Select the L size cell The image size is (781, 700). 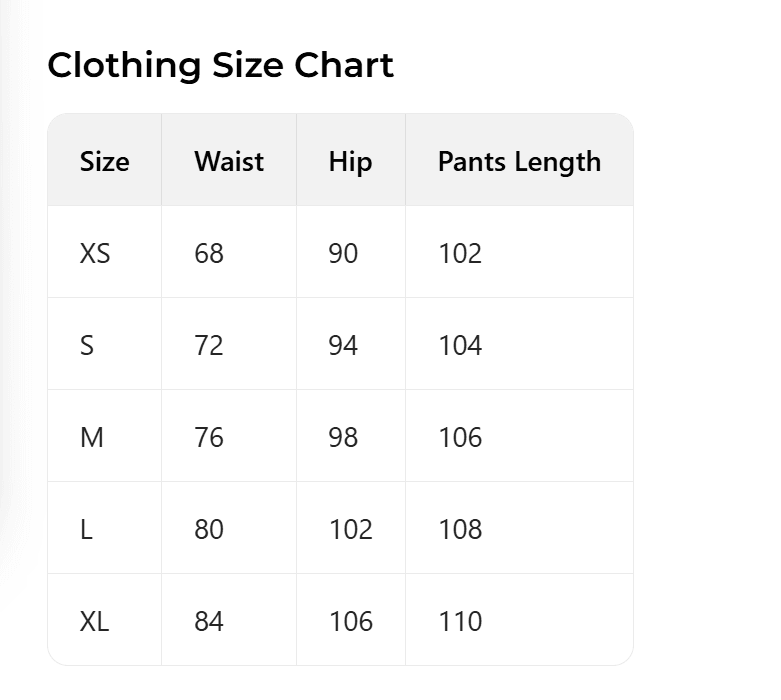click(x=86, y=530)
